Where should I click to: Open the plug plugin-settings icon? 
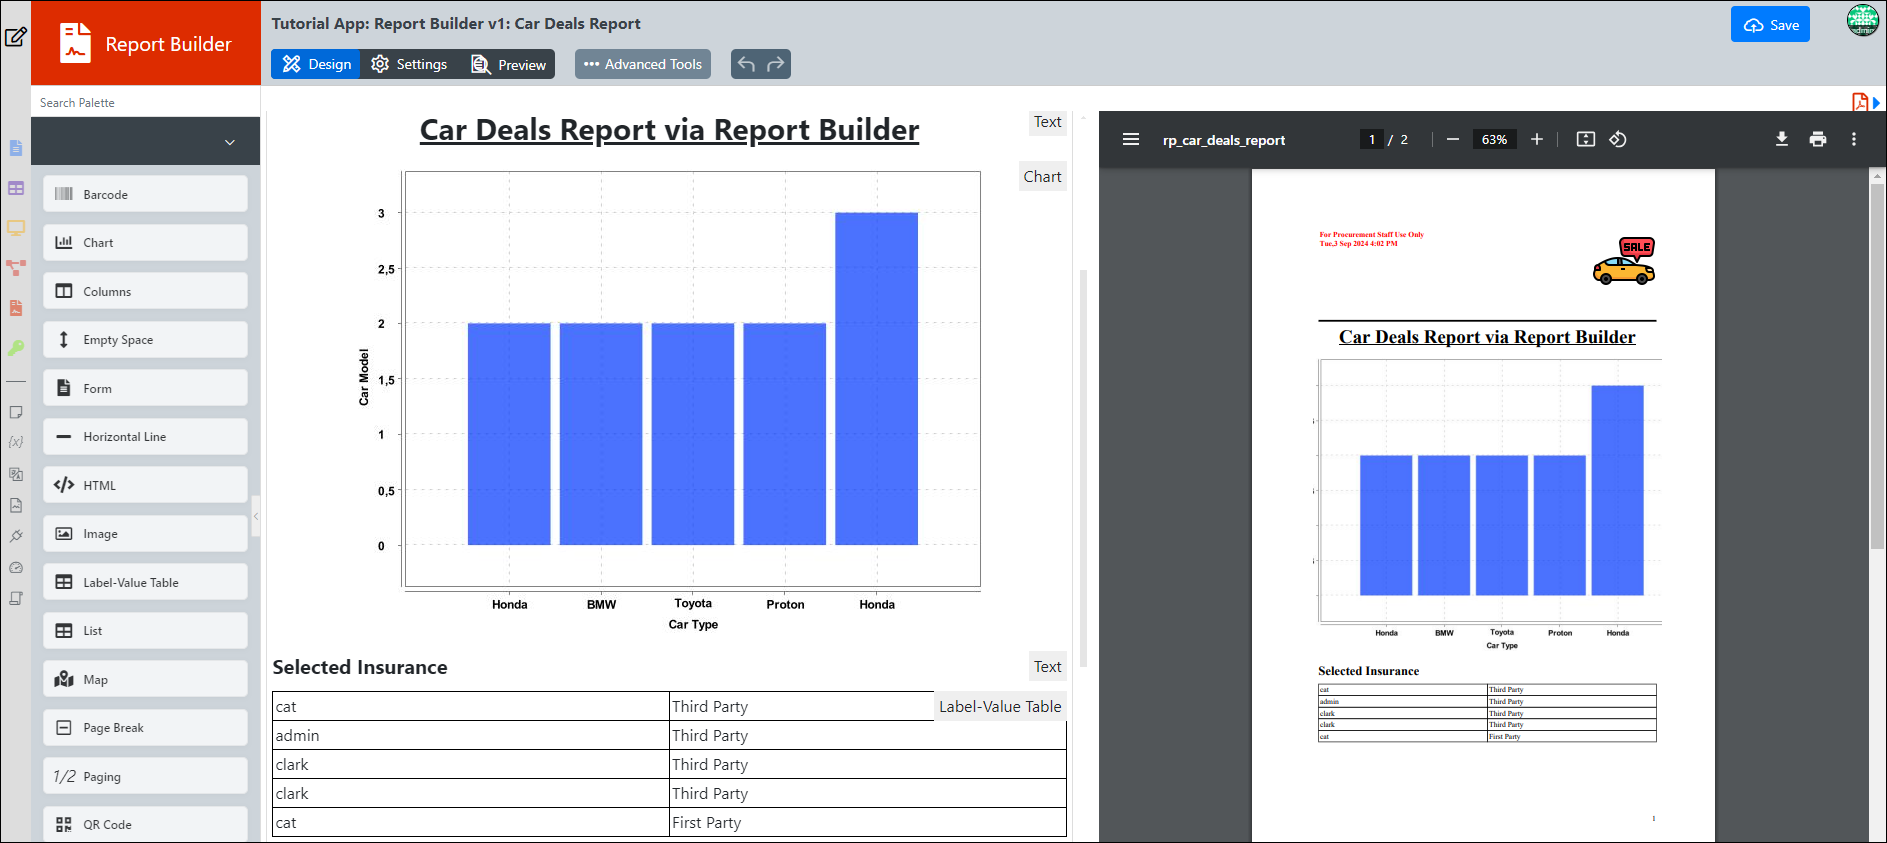point(16,536)
